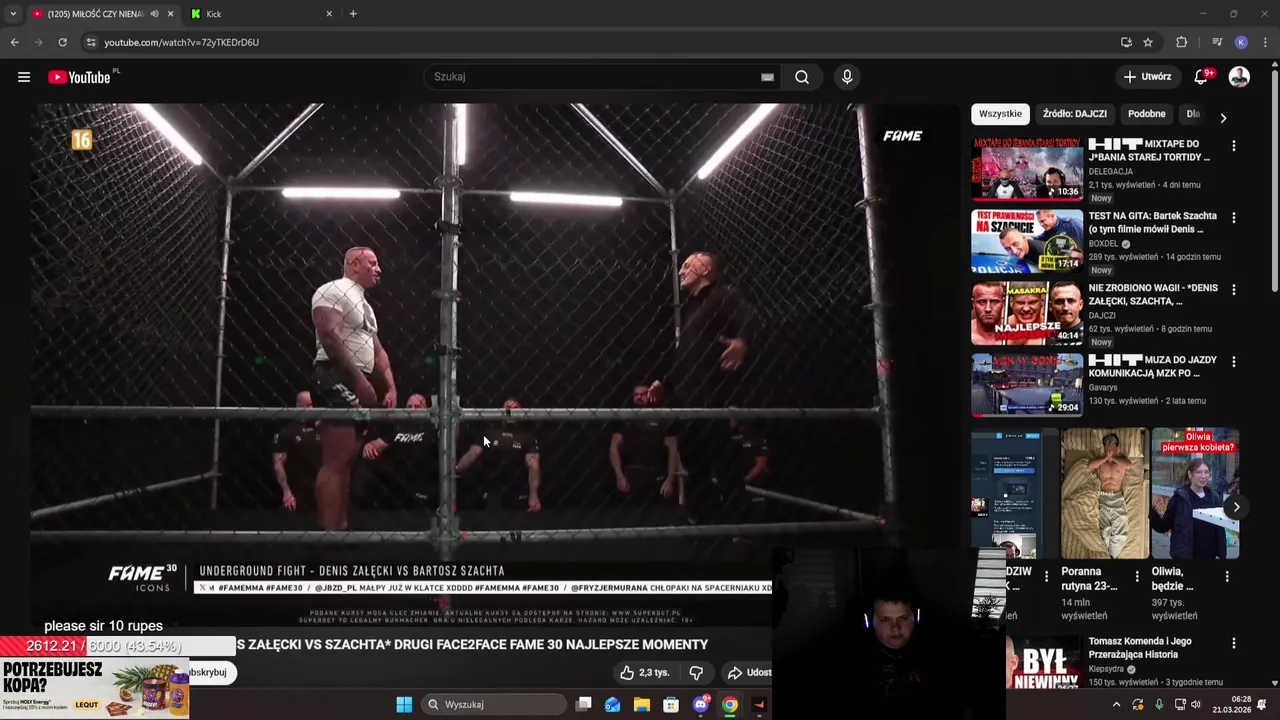Image resolution: width=1280 pixels, height=720 pixels.
Task: Open Microsoft Store from taskbar
Action: [671, 705]
